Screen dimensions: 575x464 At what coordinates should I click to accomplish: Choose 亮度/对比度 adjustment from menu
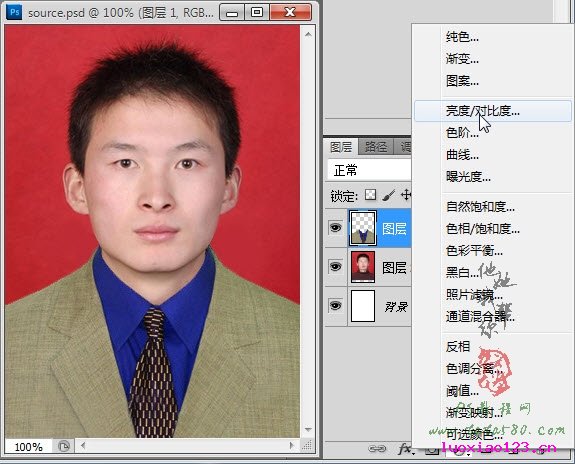492,110
